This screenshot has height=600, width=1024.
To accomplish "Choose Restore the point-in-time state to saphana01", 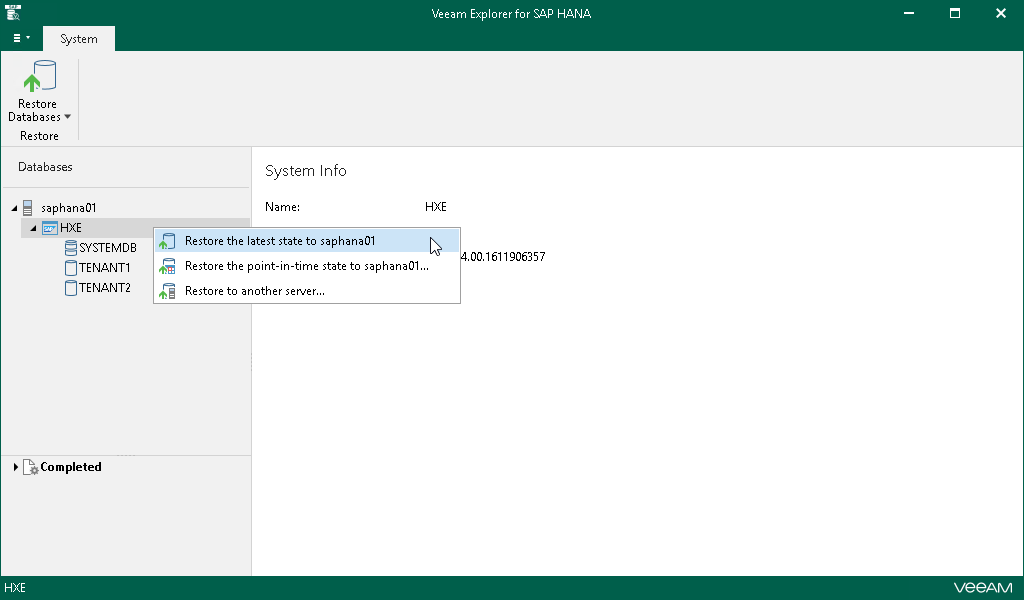I will 307,266.
